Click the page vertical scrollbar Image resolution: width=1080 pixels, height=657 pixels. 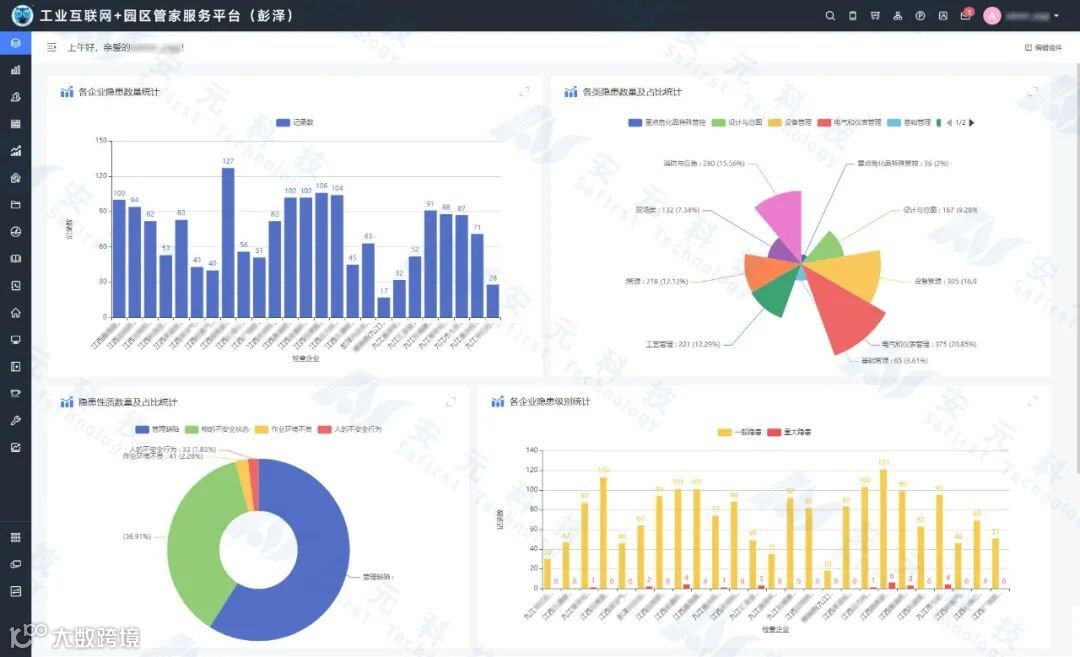(1076, 269)
